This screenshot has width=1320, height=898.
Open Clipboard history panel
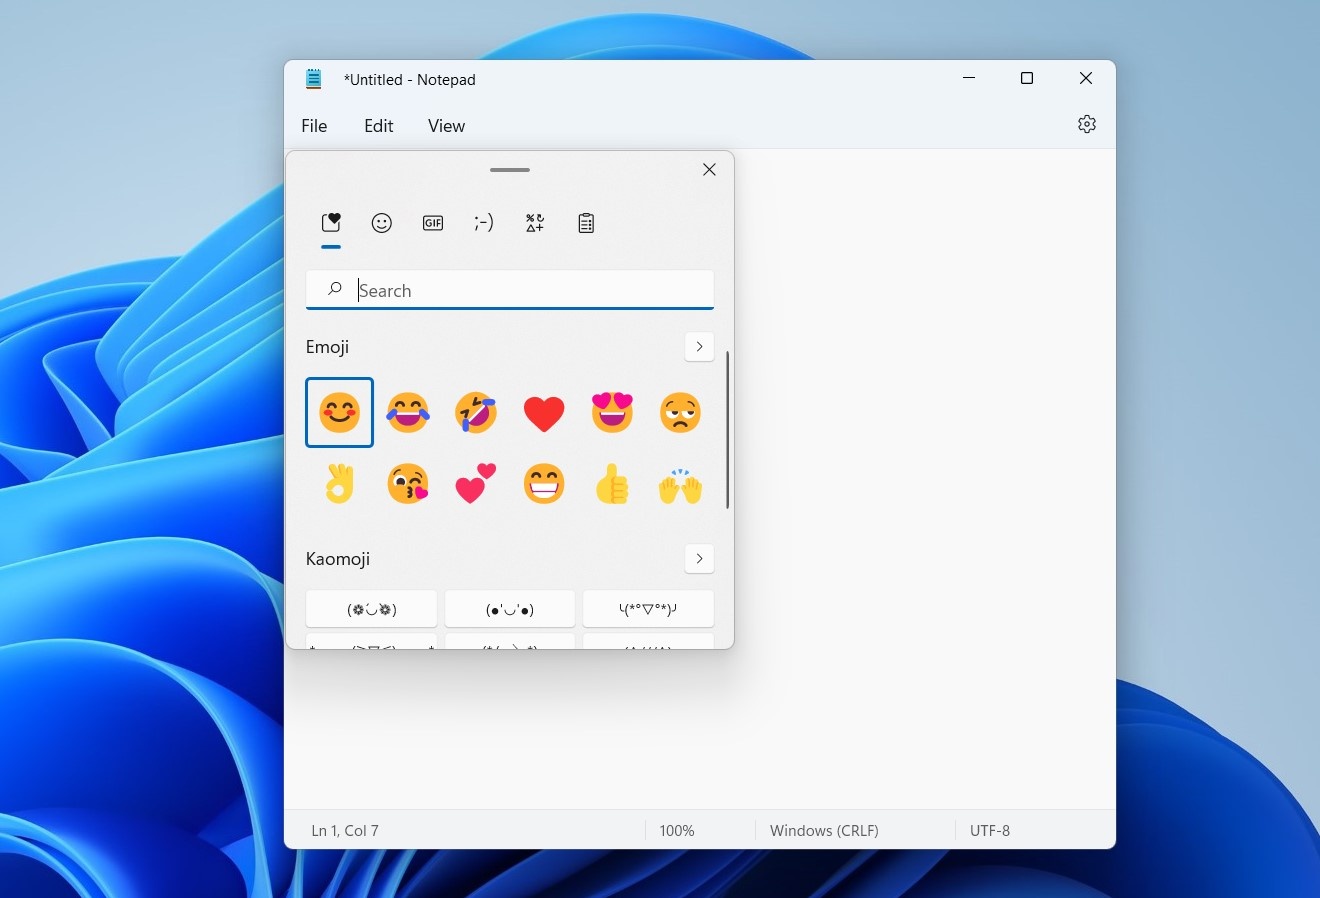pos(586,223)
